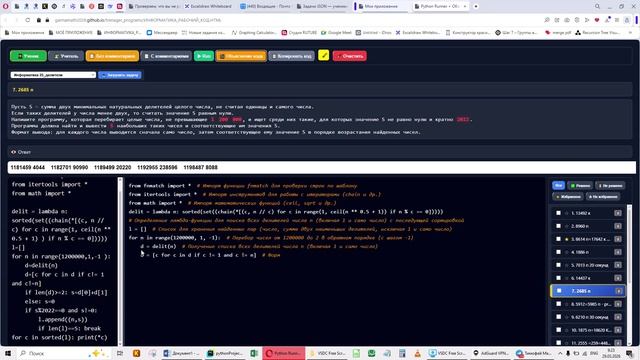Click the yellow checkmark button
This screenshot has height=360, width=640.
pos(324,55)
